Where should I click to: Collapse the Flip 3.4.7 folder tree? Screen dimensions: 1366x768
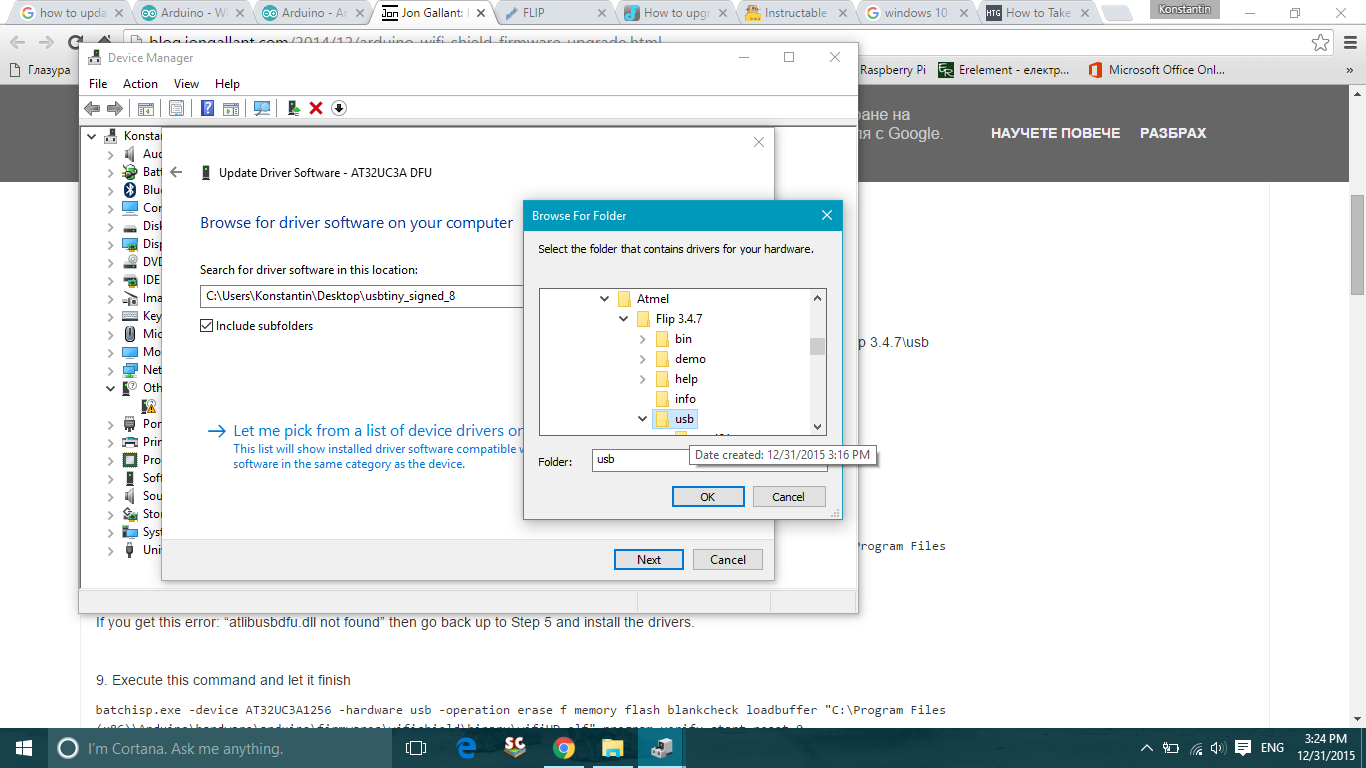[622, 318]
